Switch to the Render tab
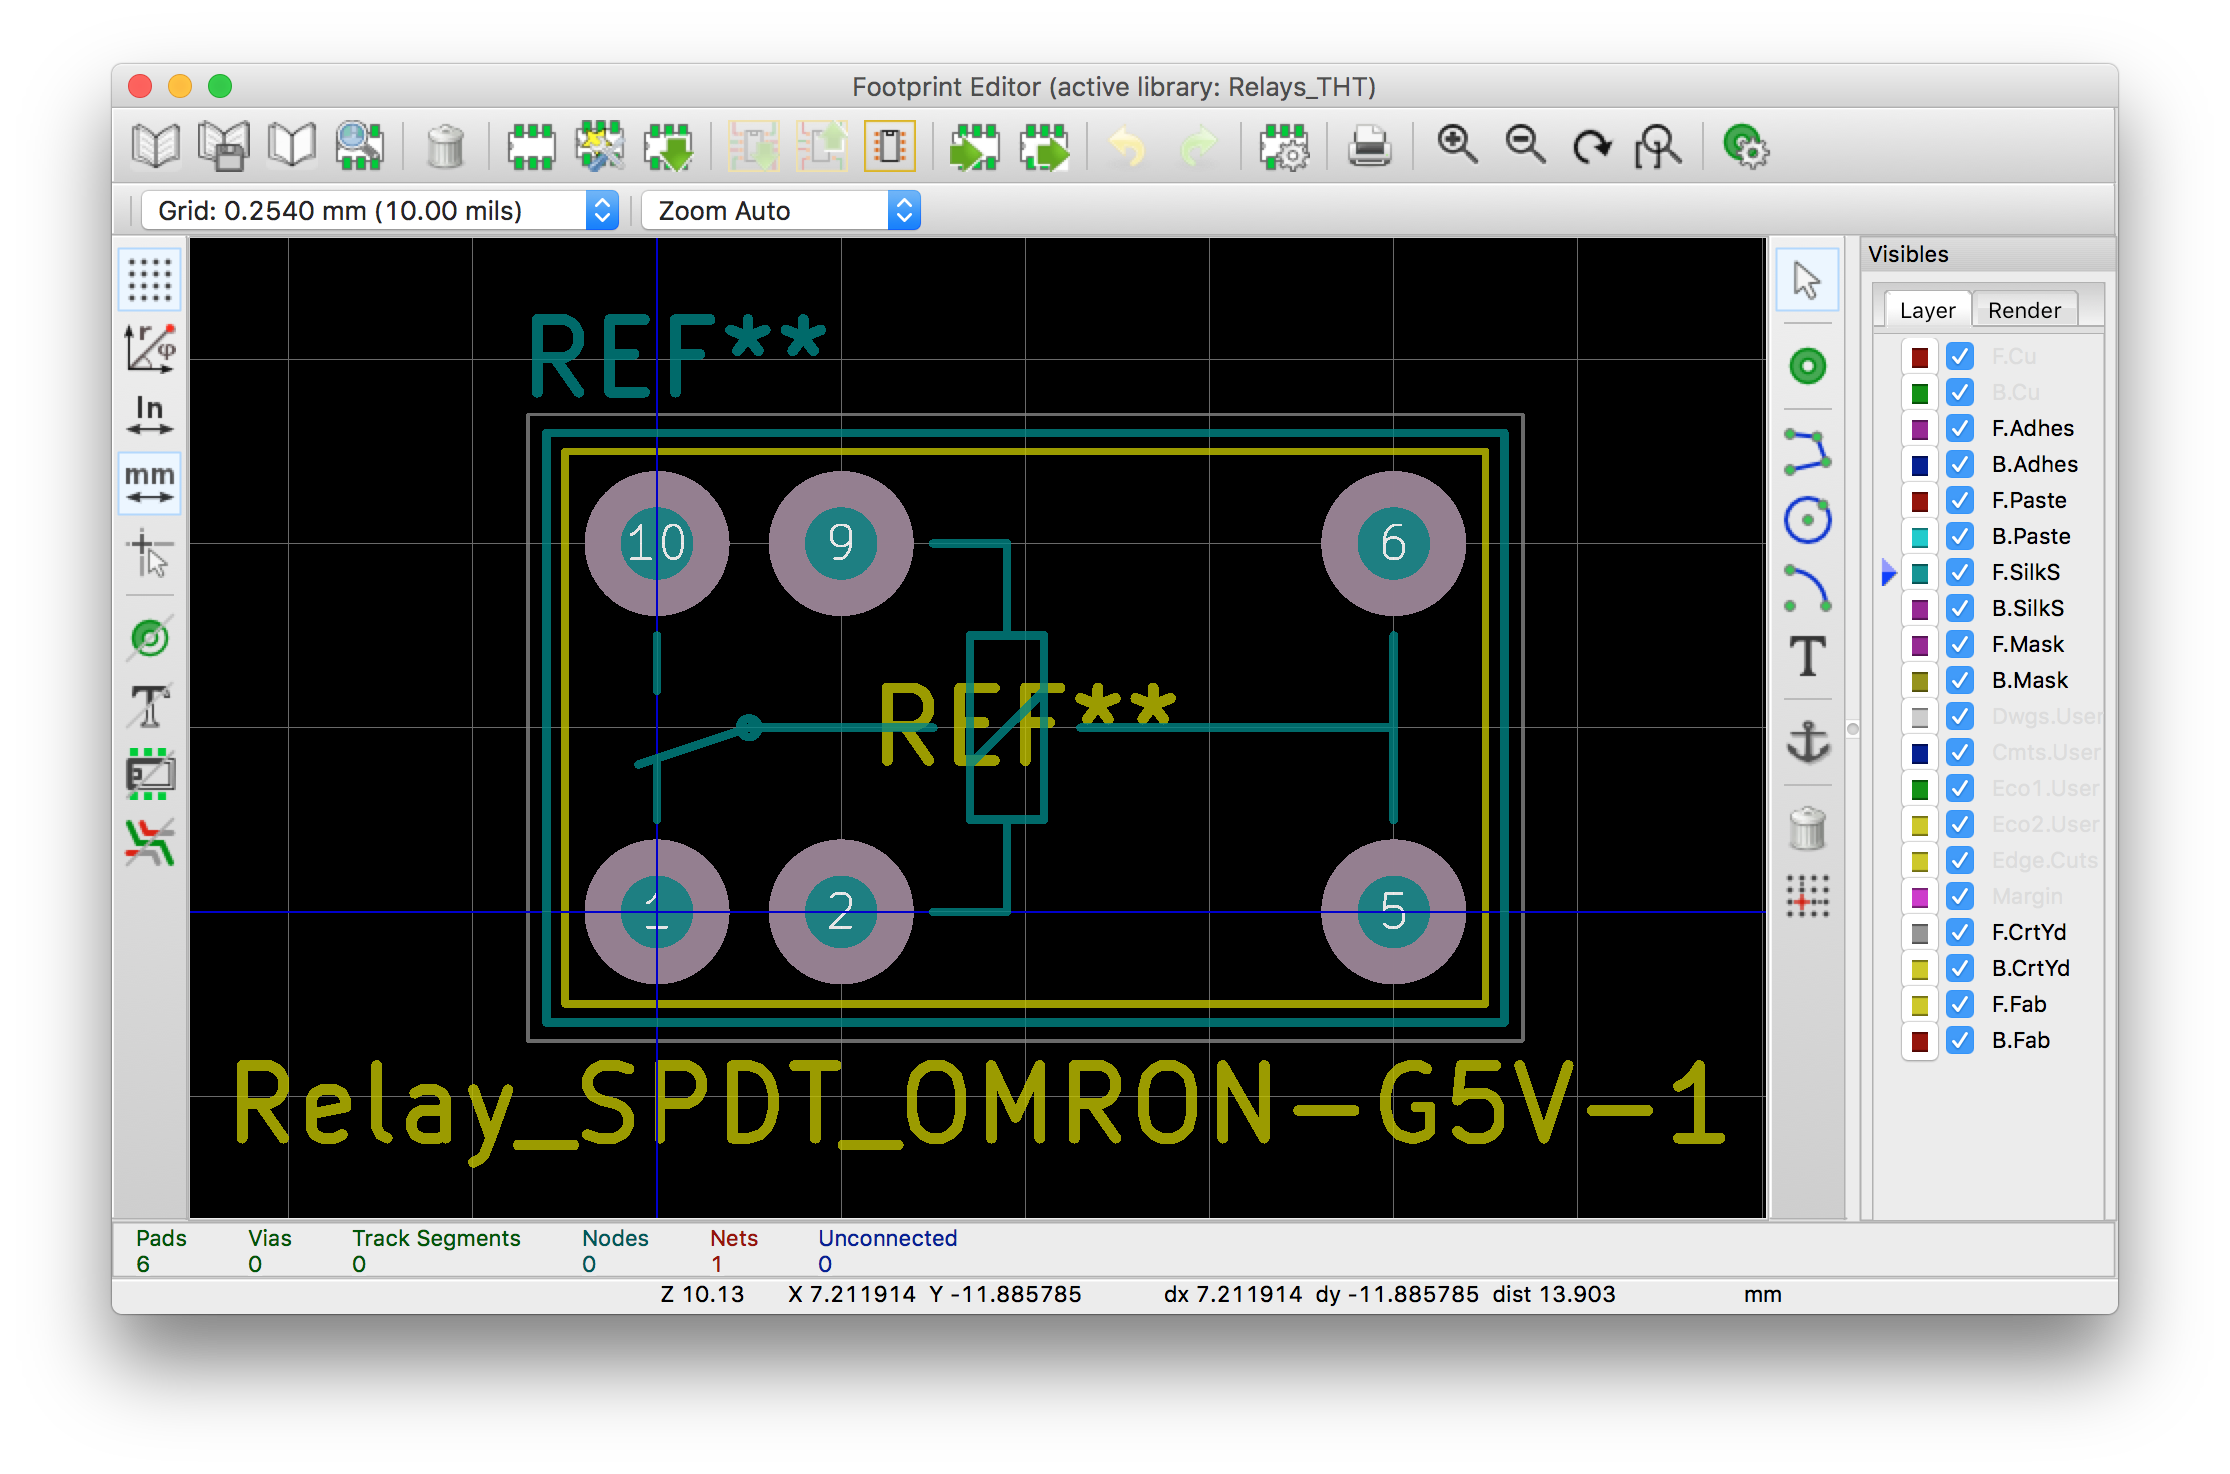The height and width of the screenshot is (1474, 2230). (2024, 310)
